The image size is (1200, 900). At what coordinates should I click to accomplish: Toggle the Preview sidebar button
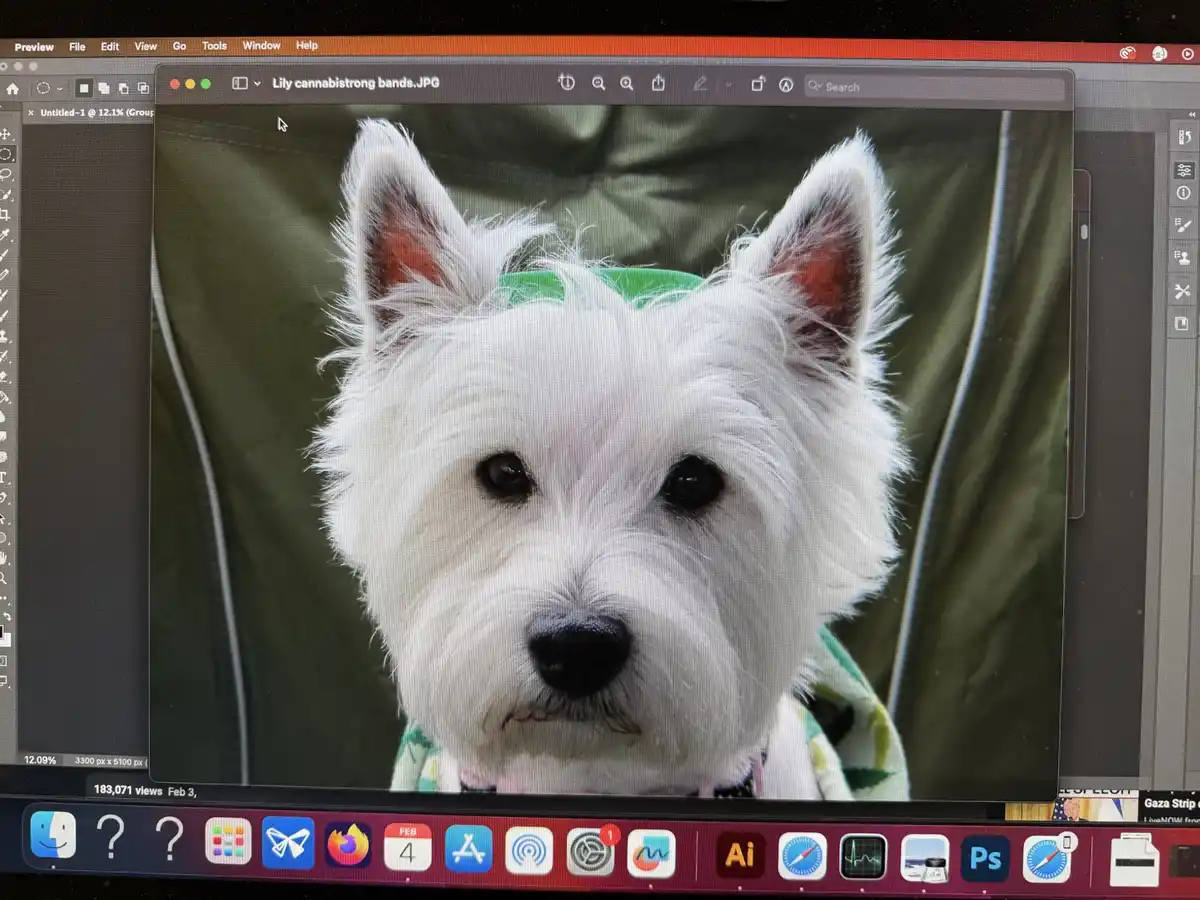[x=239, y=84]
